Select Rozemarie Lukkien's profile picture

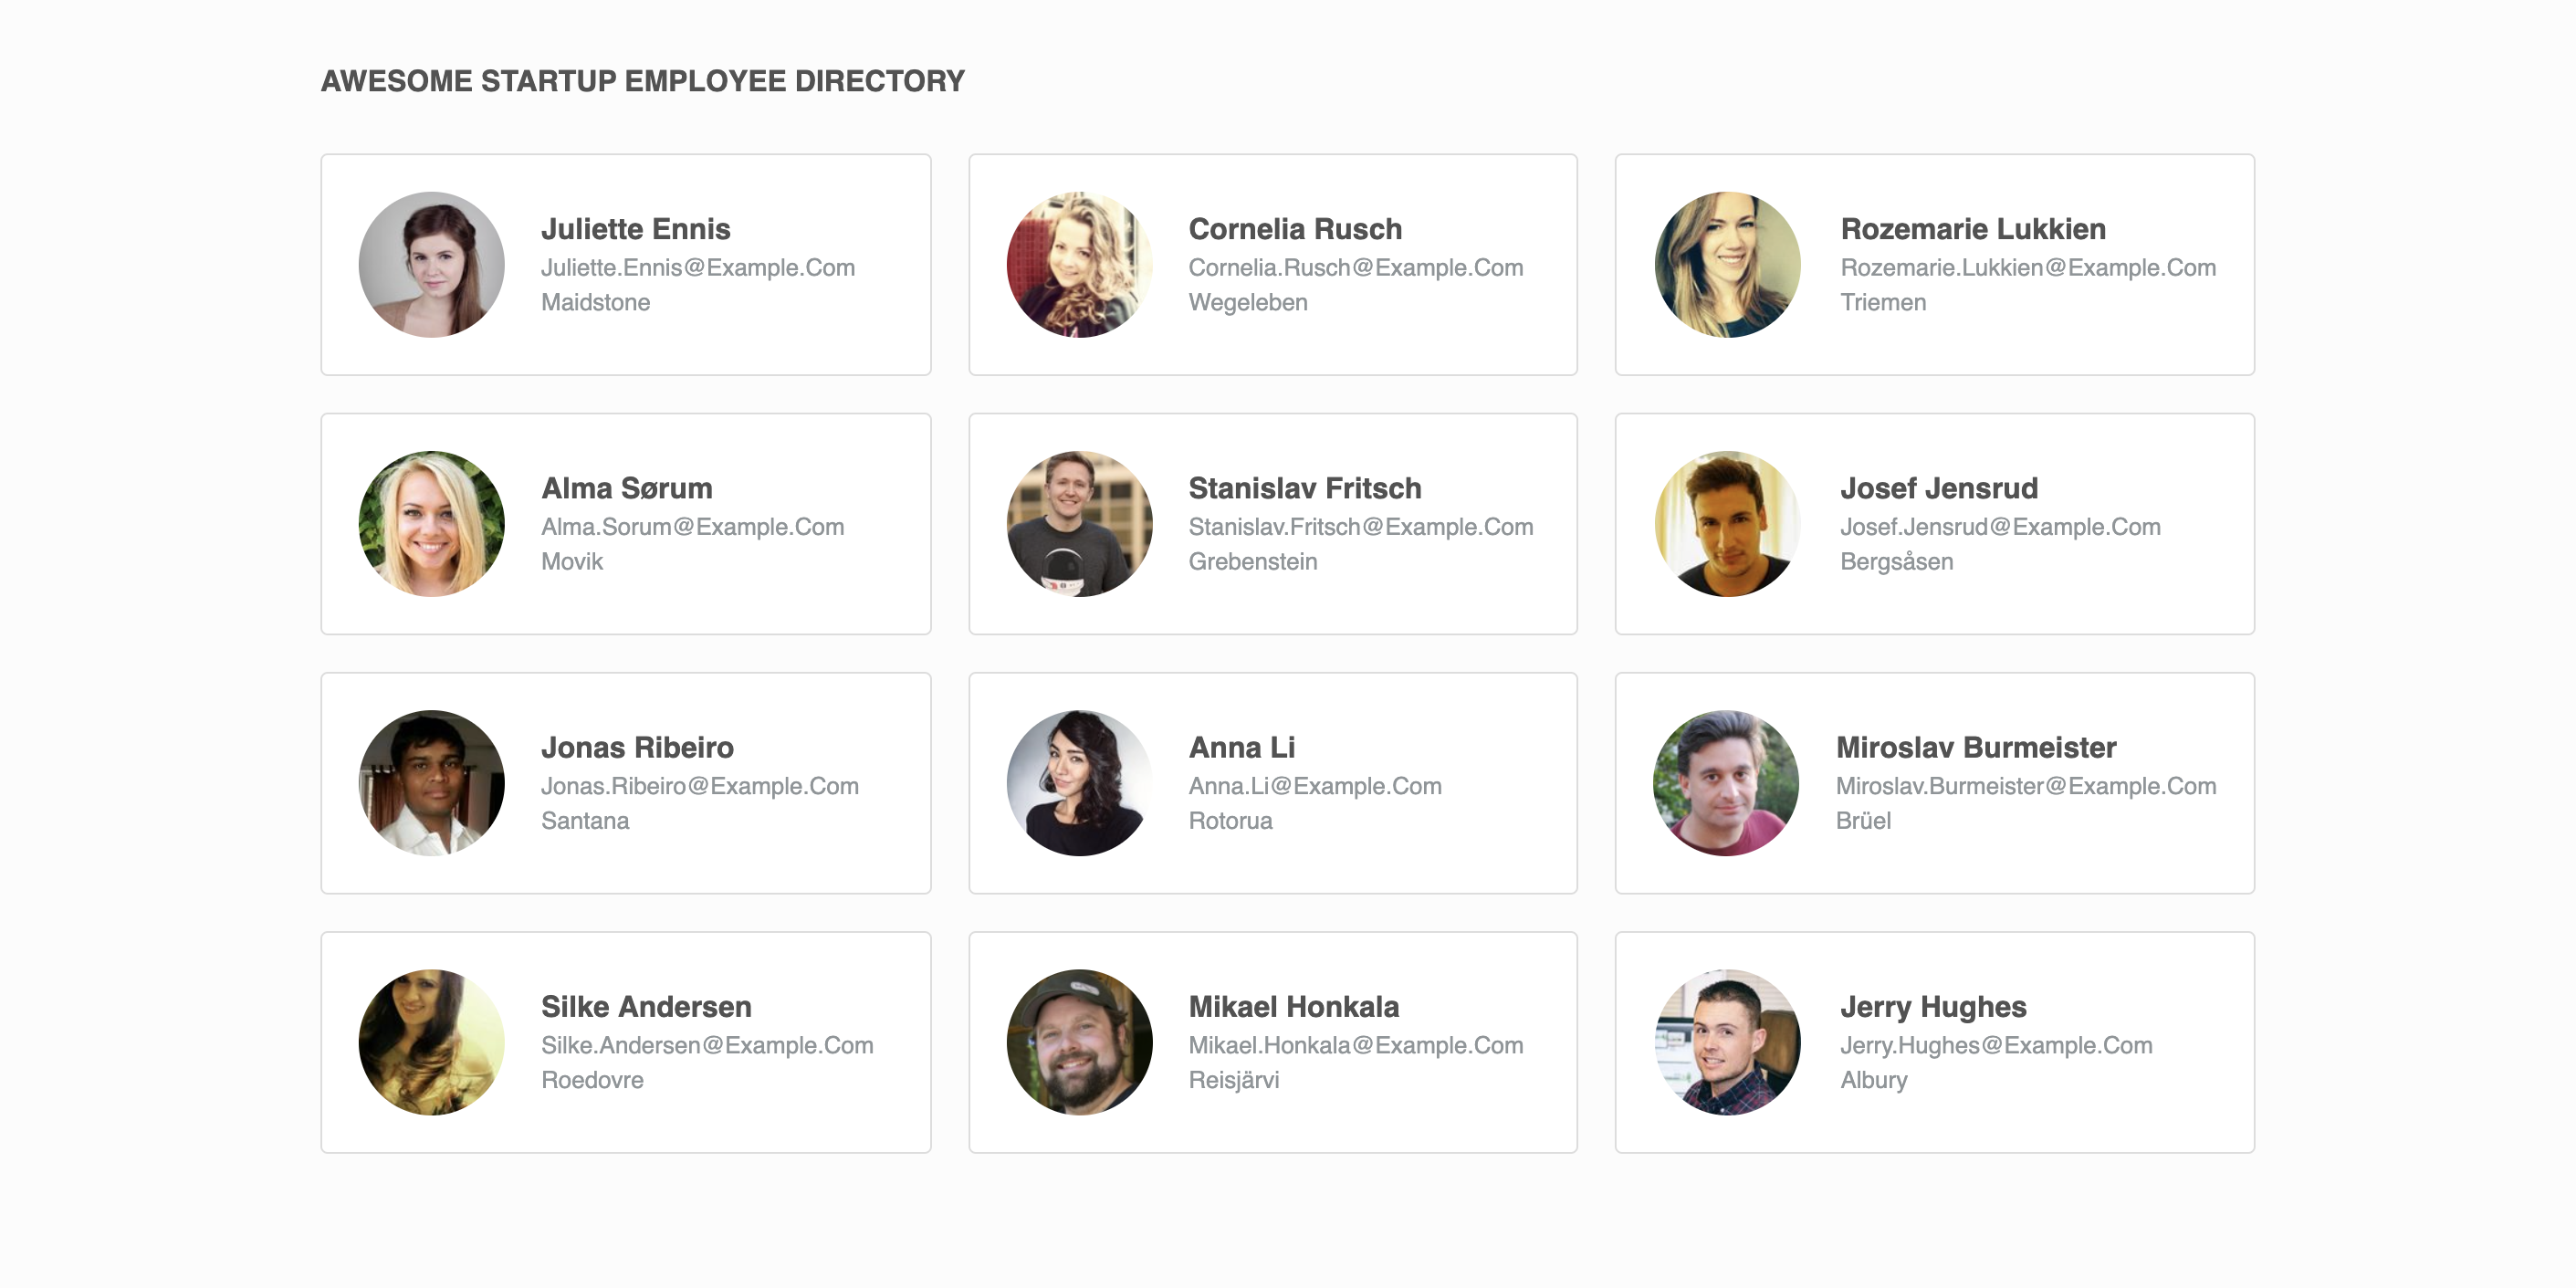coord(1727,265)
